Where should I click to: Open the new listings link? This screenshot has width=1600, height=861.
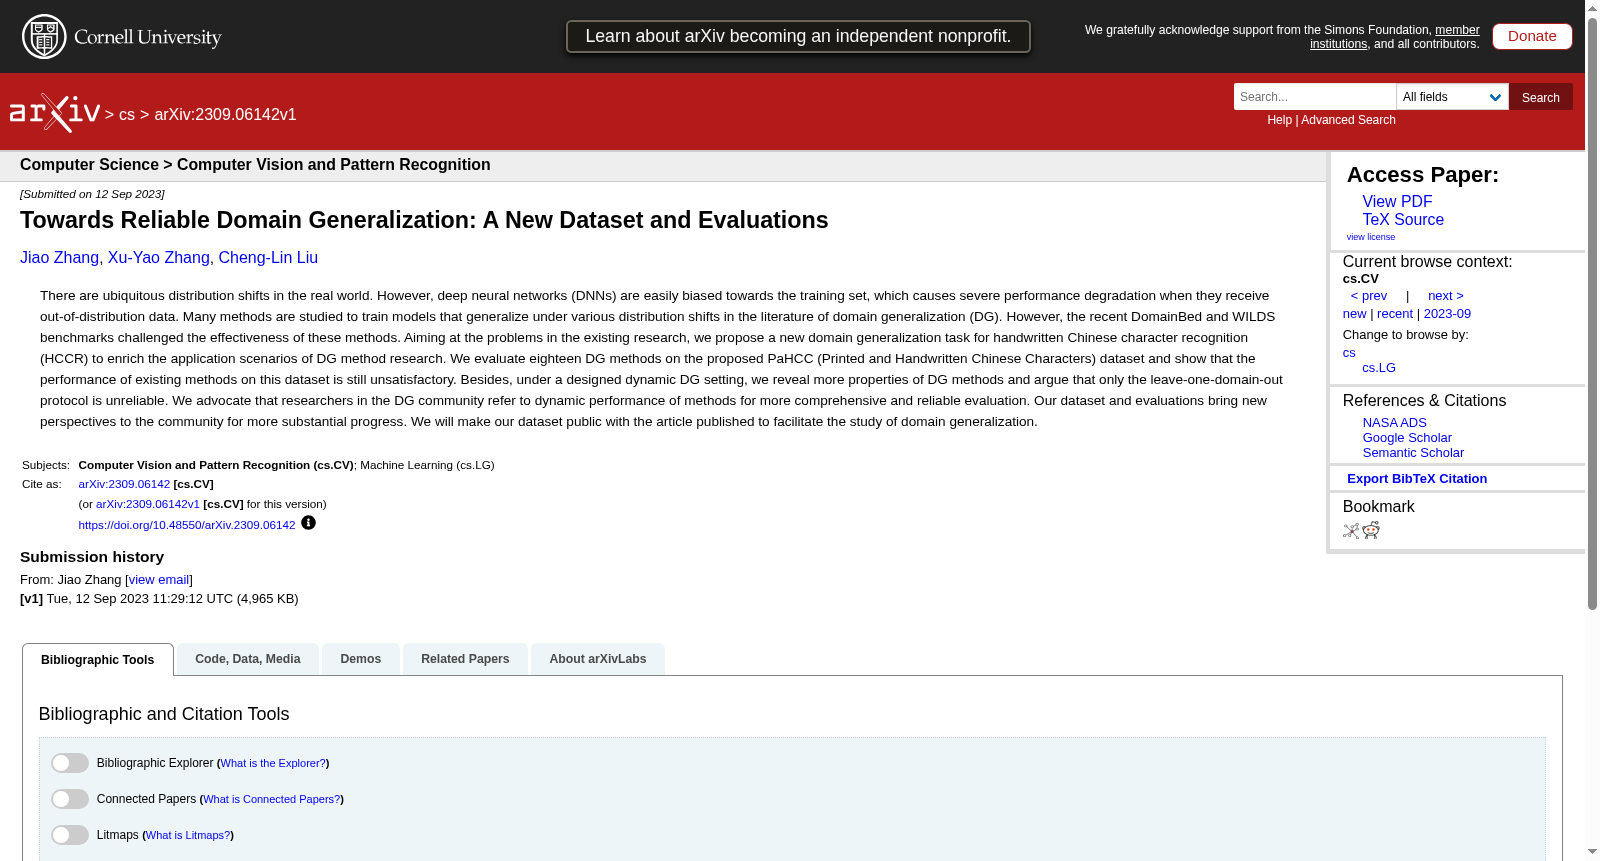pyautogui.click(x=1354, y=314)
